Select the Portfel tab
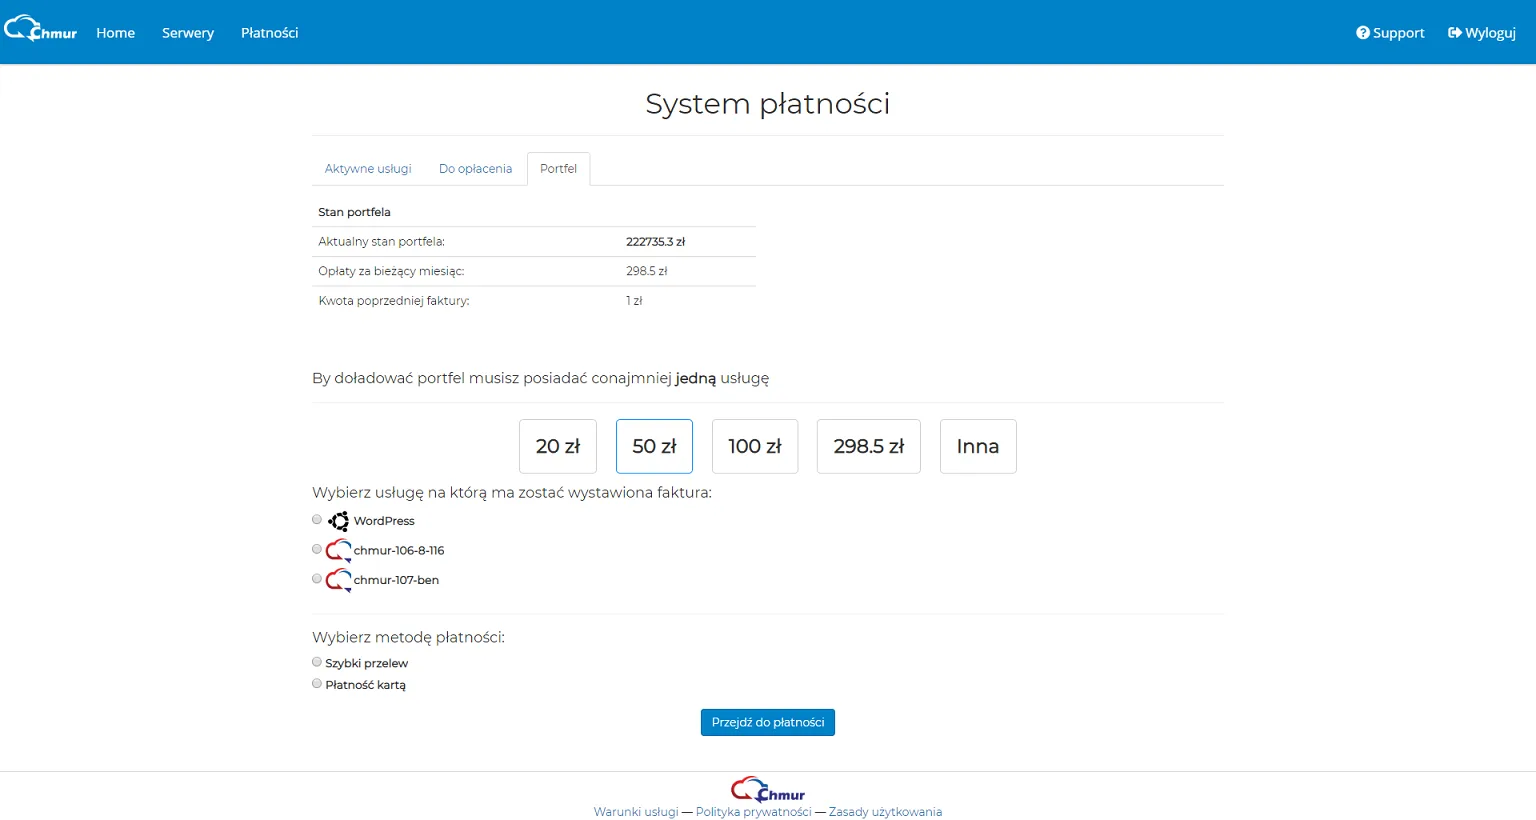 [x=558, y=169]
